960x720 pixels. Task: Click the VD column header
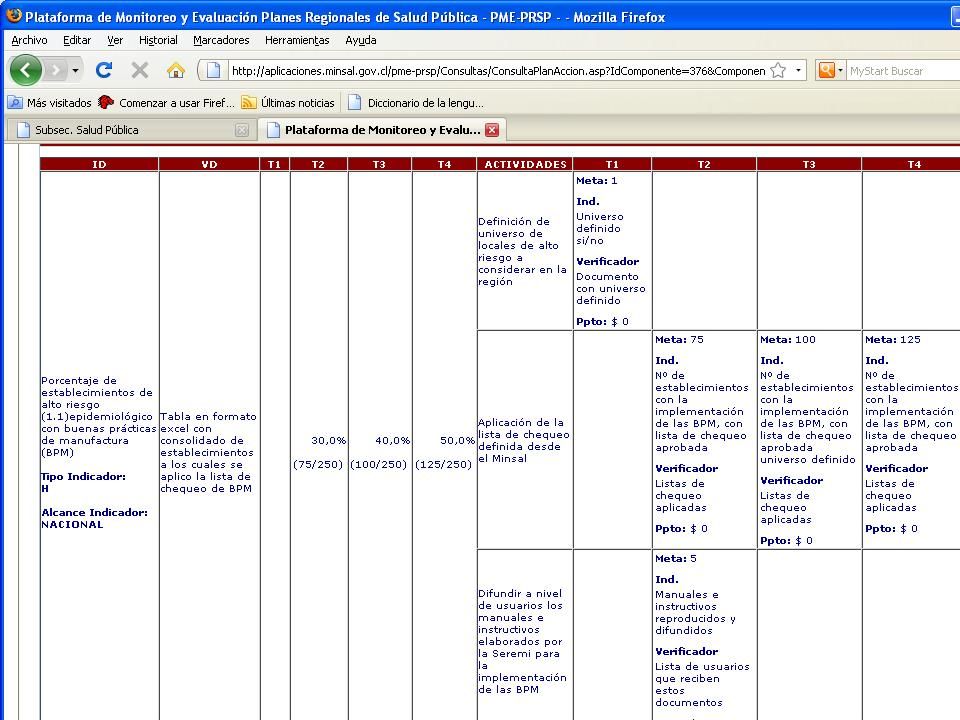coord(209,164)
